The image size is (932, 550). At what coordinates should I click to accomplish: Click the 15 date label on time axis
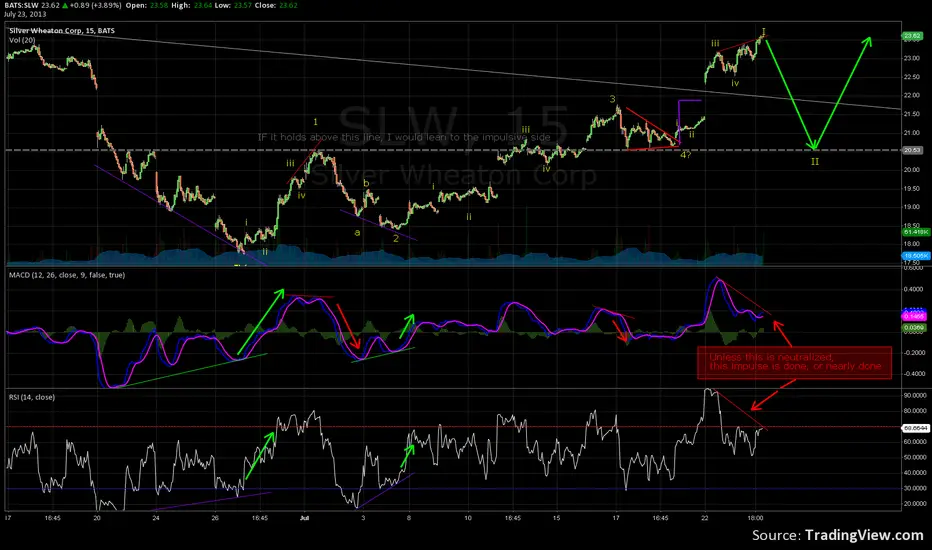(557, 518)
